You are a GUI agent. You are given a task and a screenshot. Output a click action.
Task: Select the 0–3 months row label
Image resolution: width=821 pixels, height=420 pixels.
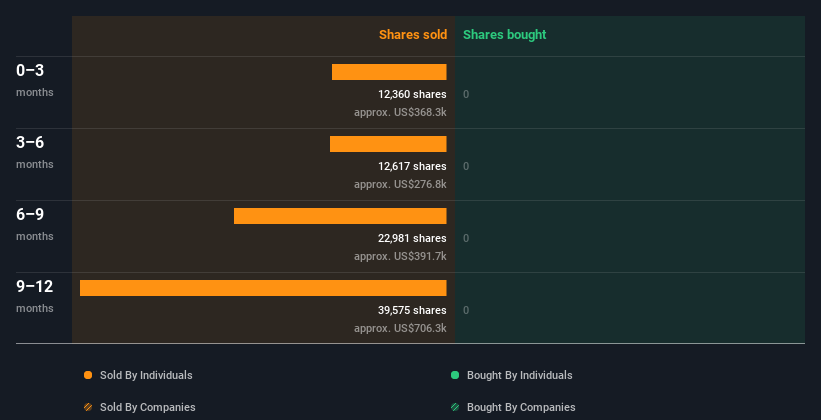pyautogui.click(x=35, y=80)
